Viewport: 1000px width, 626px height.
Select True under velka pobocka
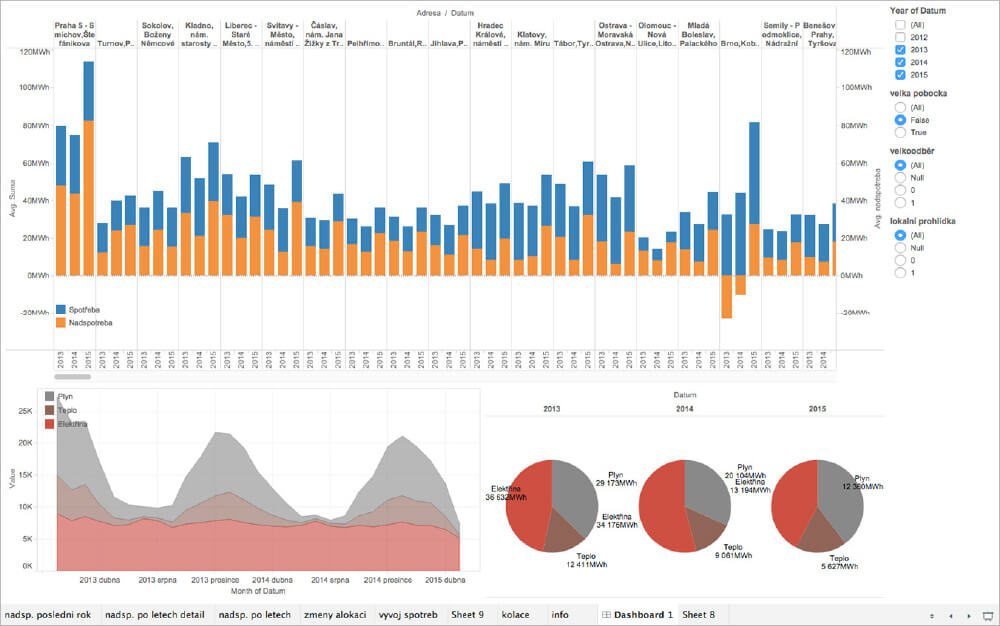pyautogui.click(x=901, y=132)
